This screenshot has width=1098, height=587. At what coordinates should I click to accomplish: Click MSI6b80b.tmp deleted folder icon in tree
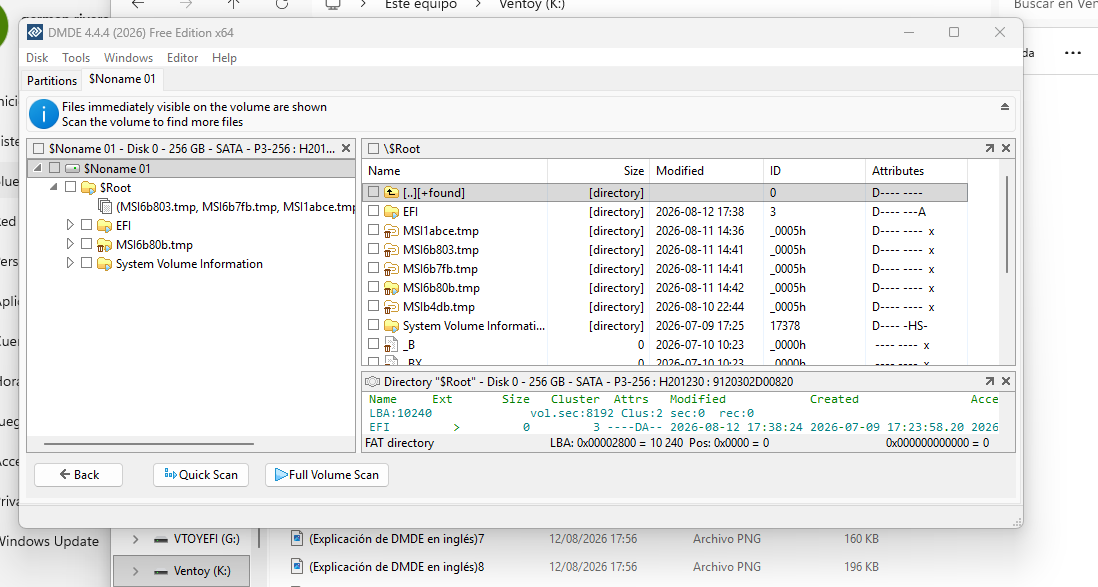pos(104,244)
